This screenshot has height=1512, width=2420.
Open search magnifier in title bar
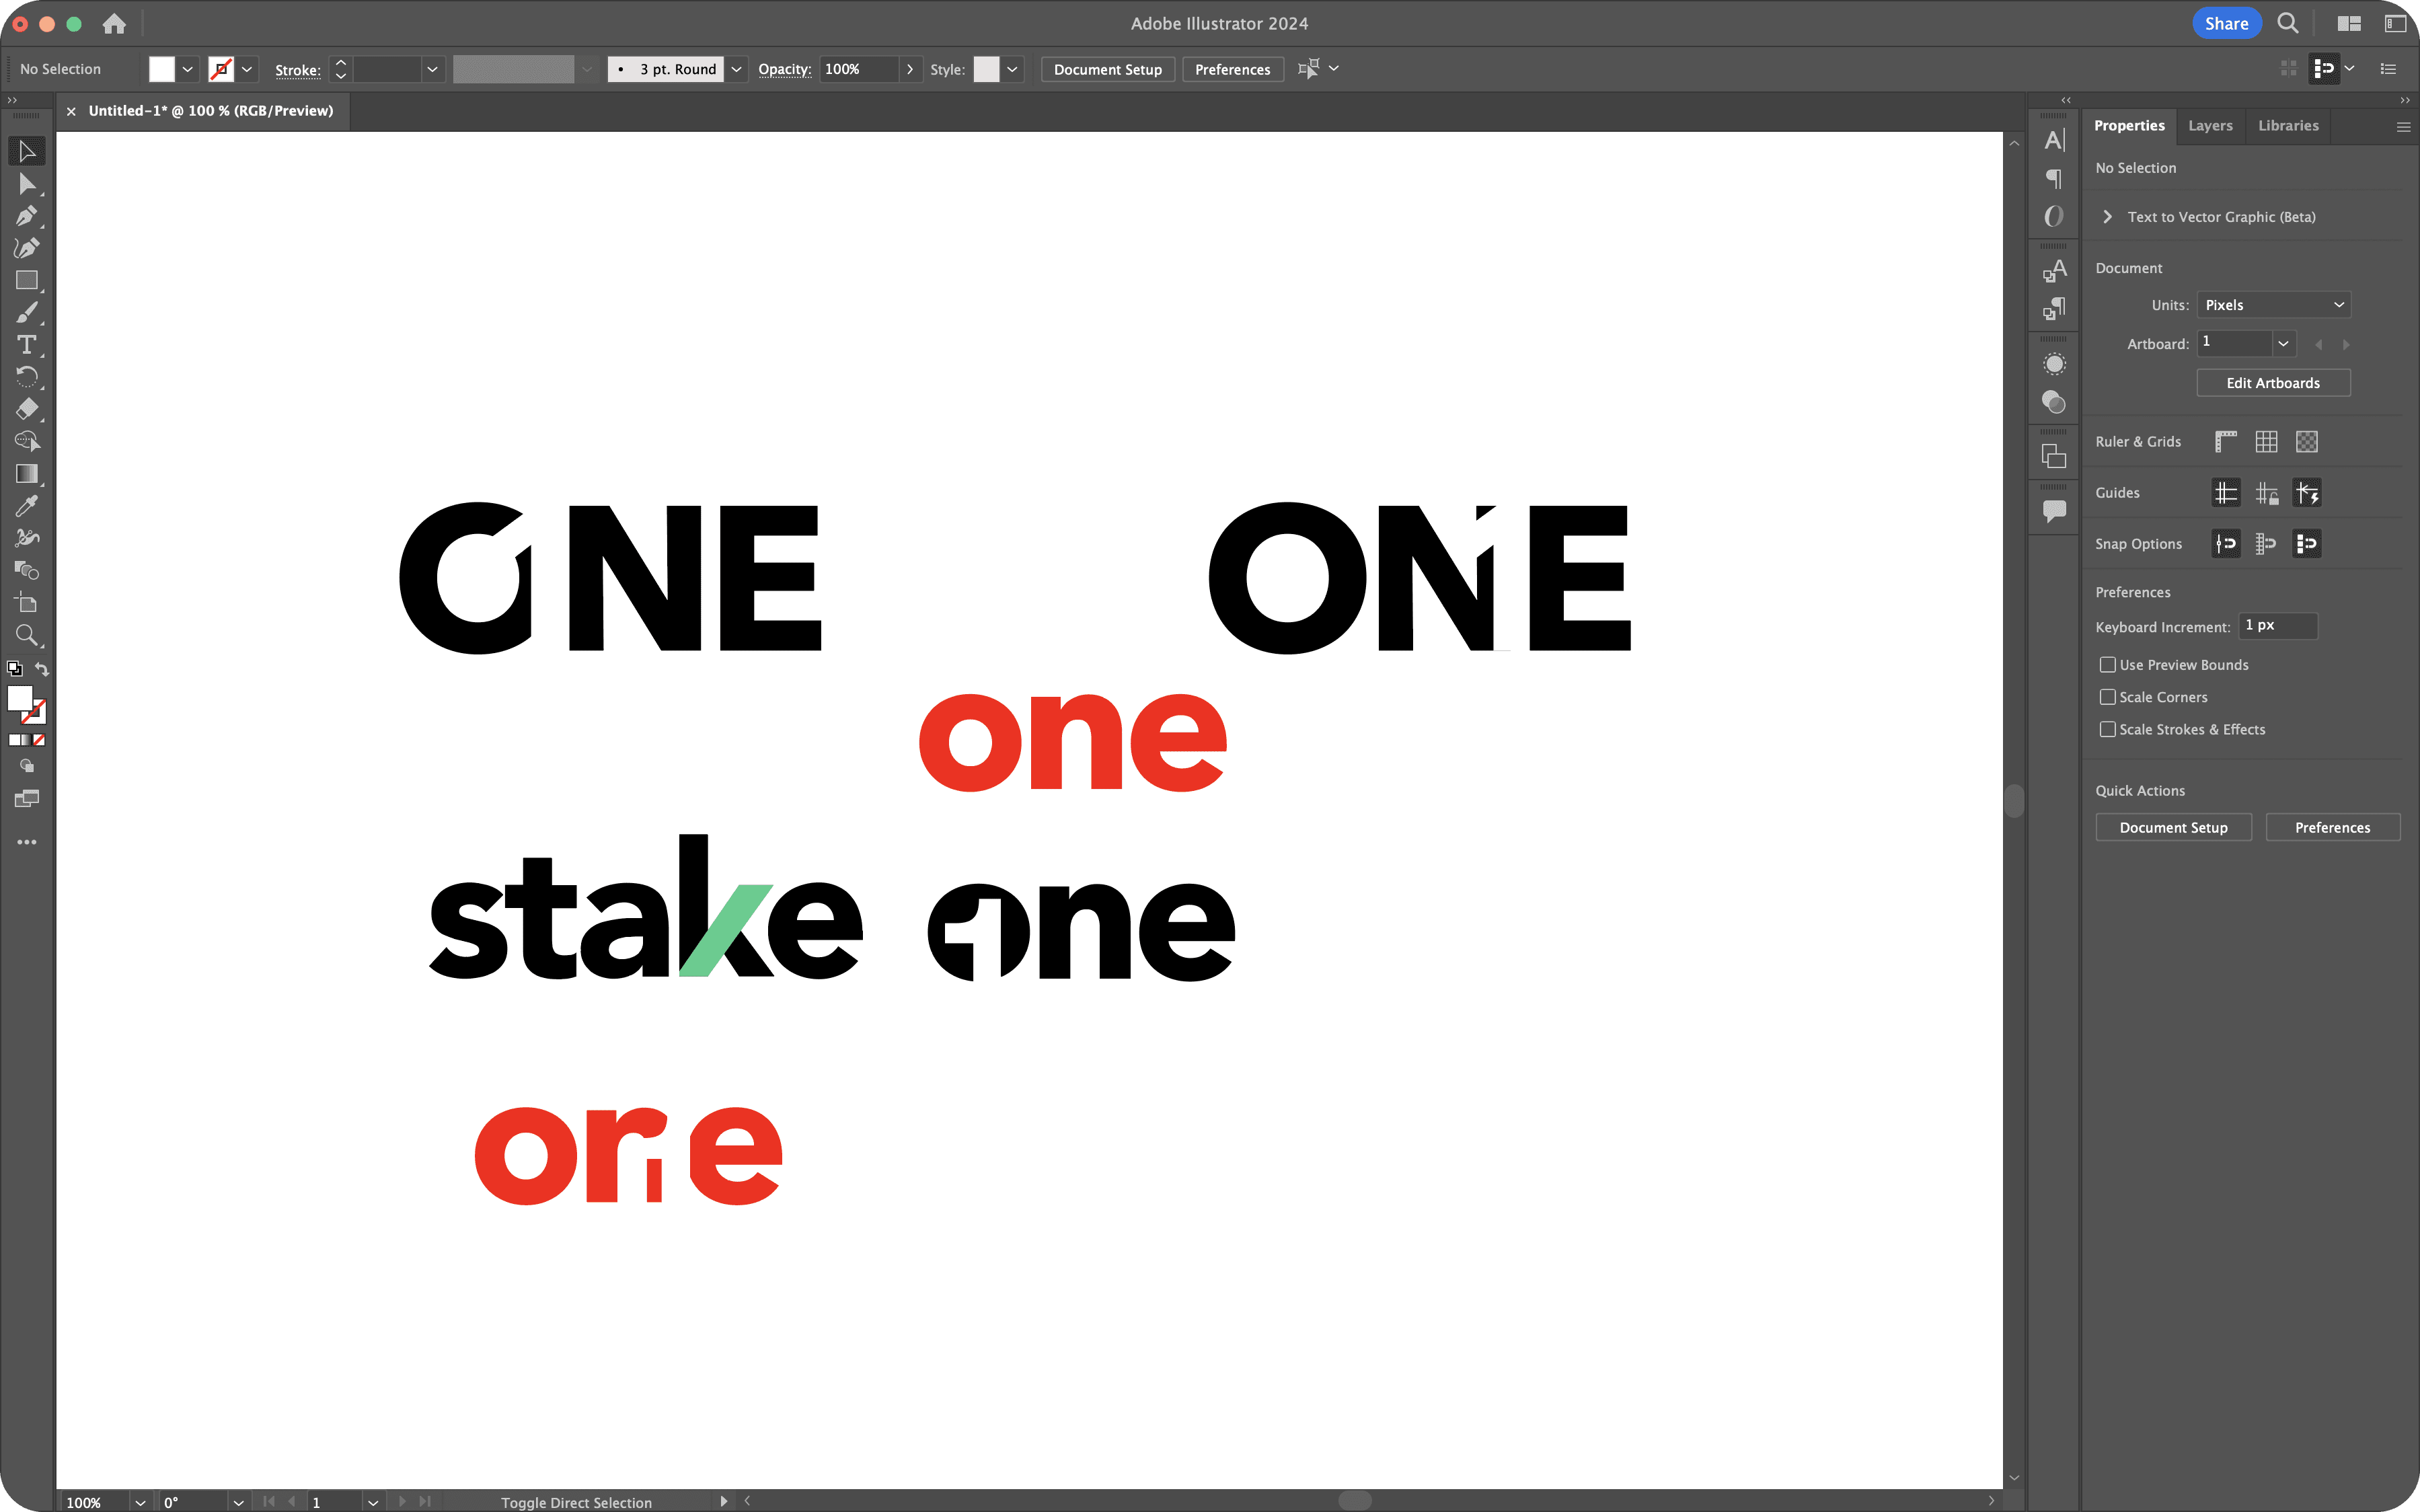(x=2288, y=23)
